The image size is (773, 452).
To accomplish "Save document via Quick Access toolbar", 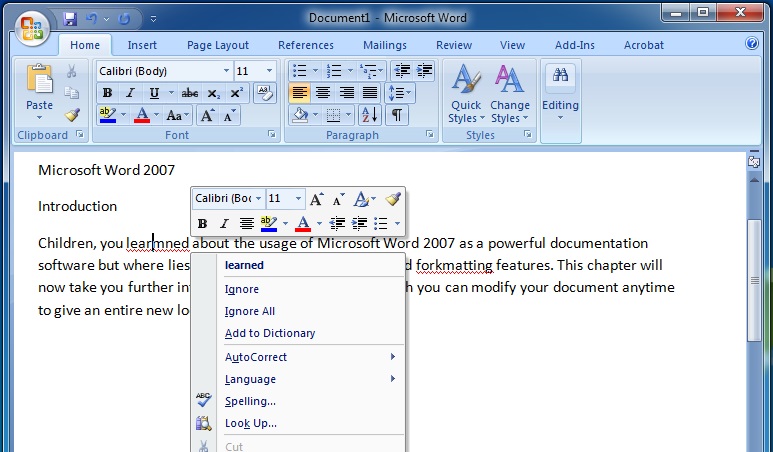I will point(70,19).
